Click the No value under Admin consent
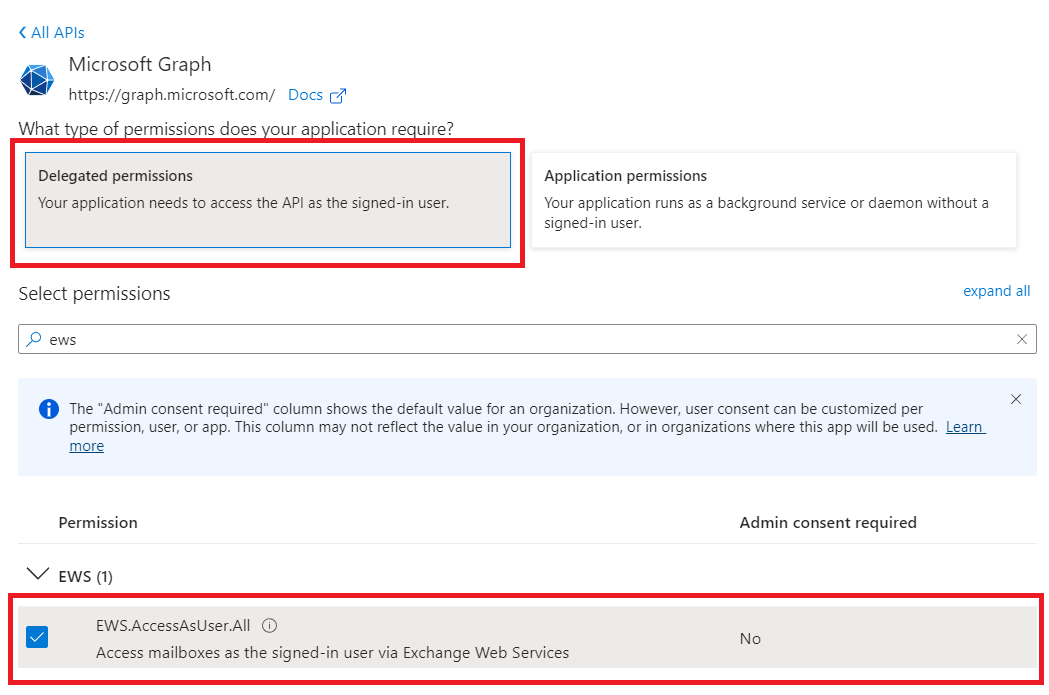The height and width of the screenshot is (695, 1049). point(750,639)
